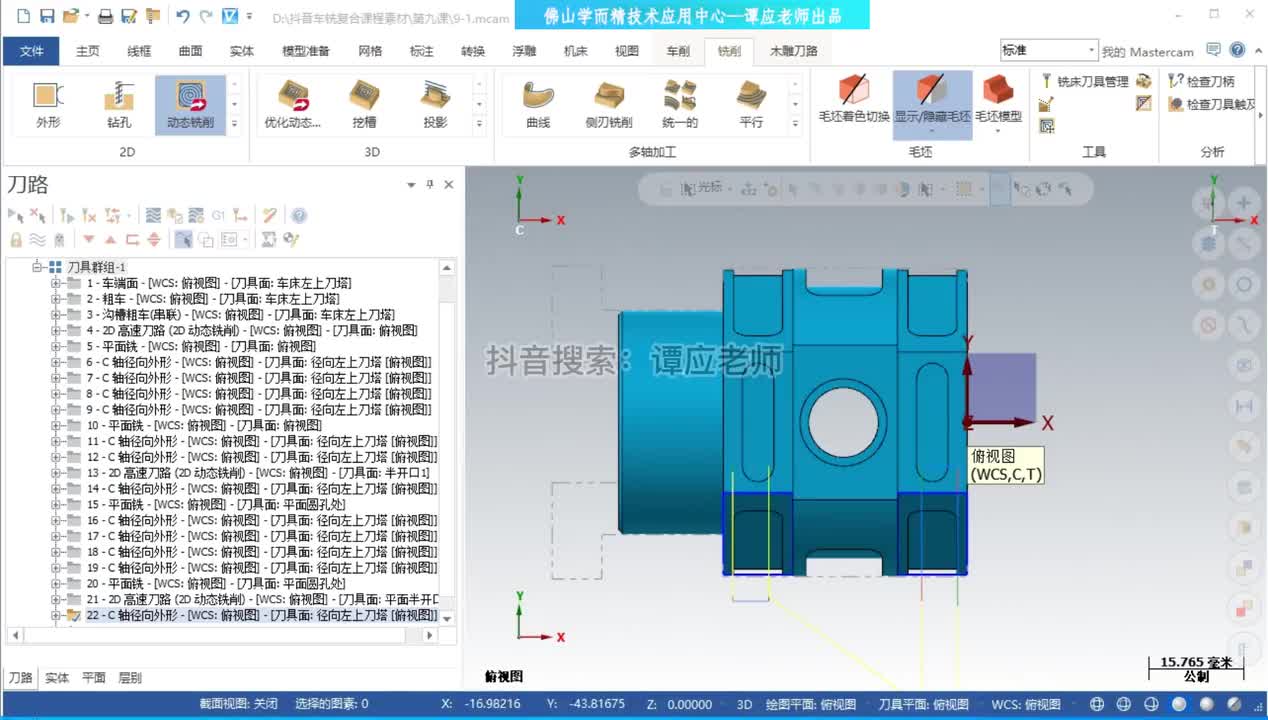Toggle 3D mode in status bar
1268x720 pixels.
click(744, 704)
